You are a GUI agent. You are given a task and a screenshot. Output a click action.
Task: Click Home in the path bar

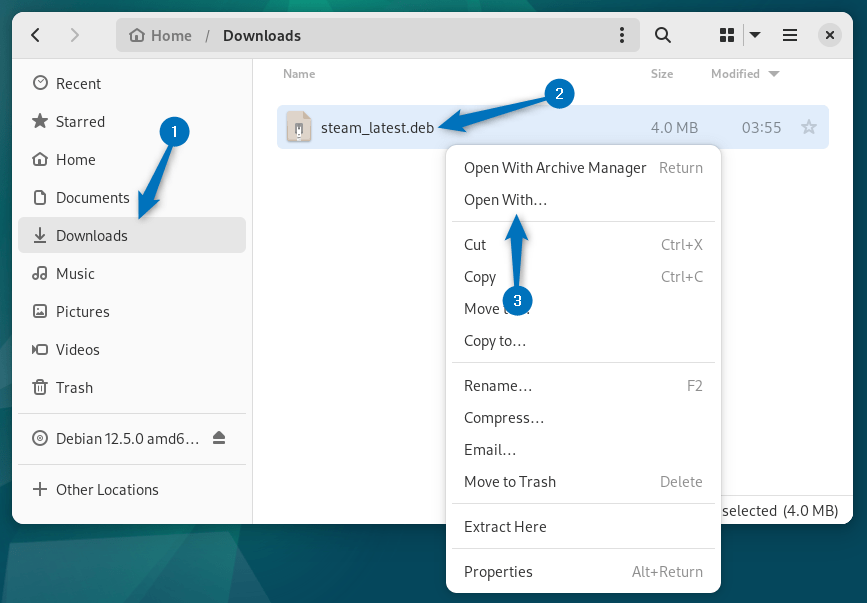point(160,35)
